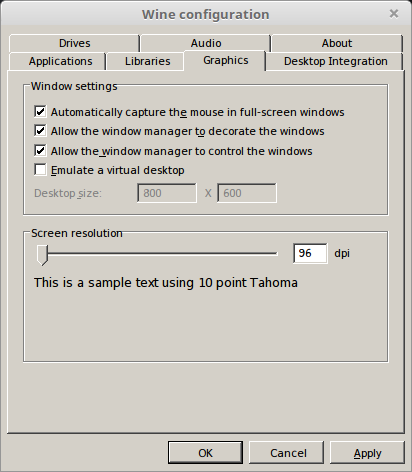The width and height of the screenshot is (412, 472).
Task: Switch to the Libraries tab
Action: point(147,61)
